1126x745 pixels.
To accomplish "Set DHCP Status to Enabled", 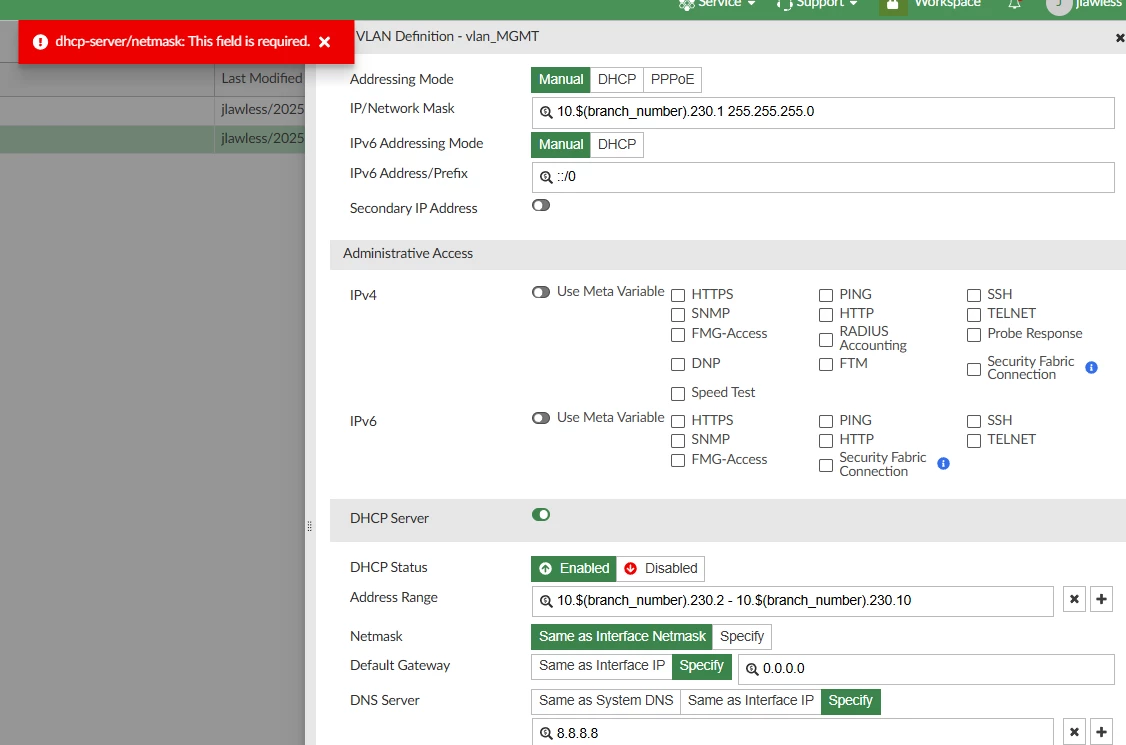I will pyautogui.click(x=574, y=568).
